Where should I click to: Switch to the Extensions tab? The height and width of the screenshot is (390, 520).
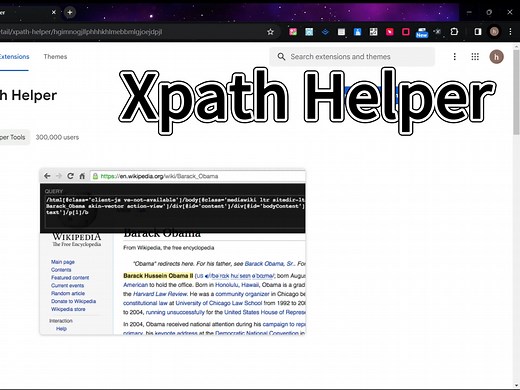coord(14,57)
